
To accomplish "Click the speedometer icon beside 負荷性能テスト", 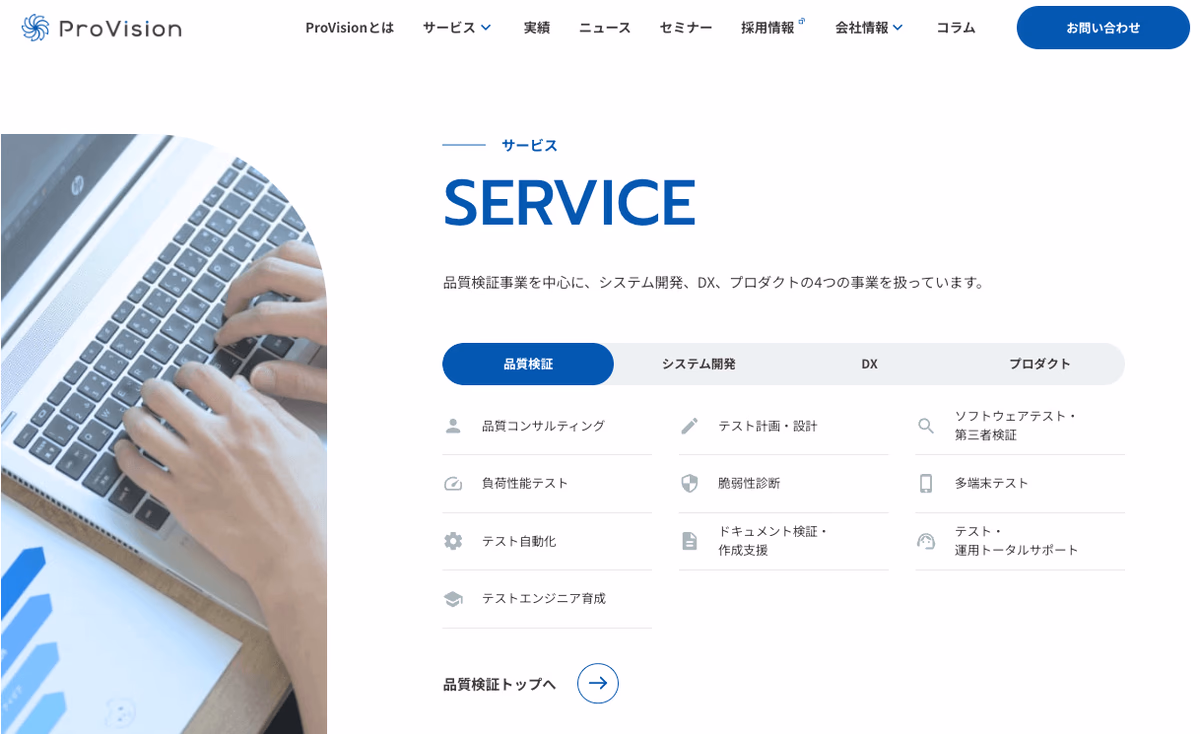I will (x=453, y=484).
